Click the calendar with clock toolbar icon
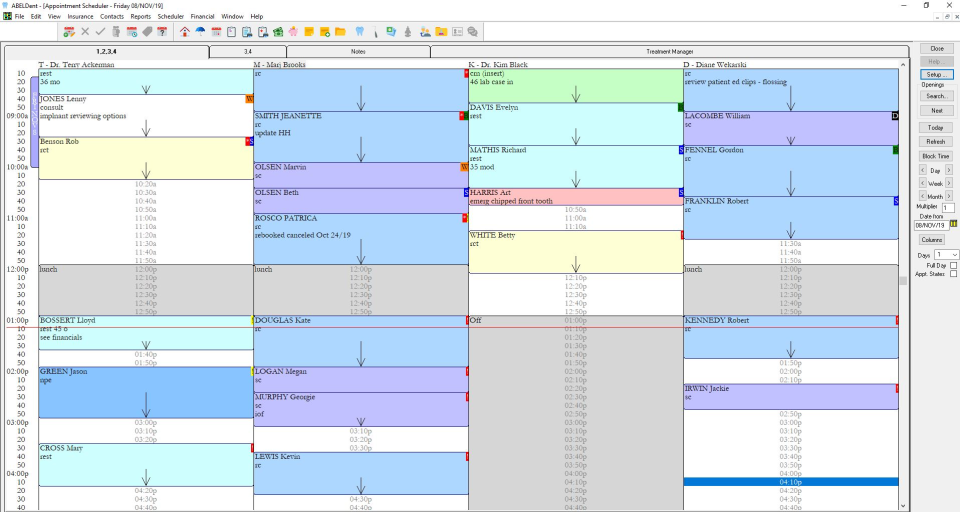This screenshot has width=960, height=512. click(132, 32)
